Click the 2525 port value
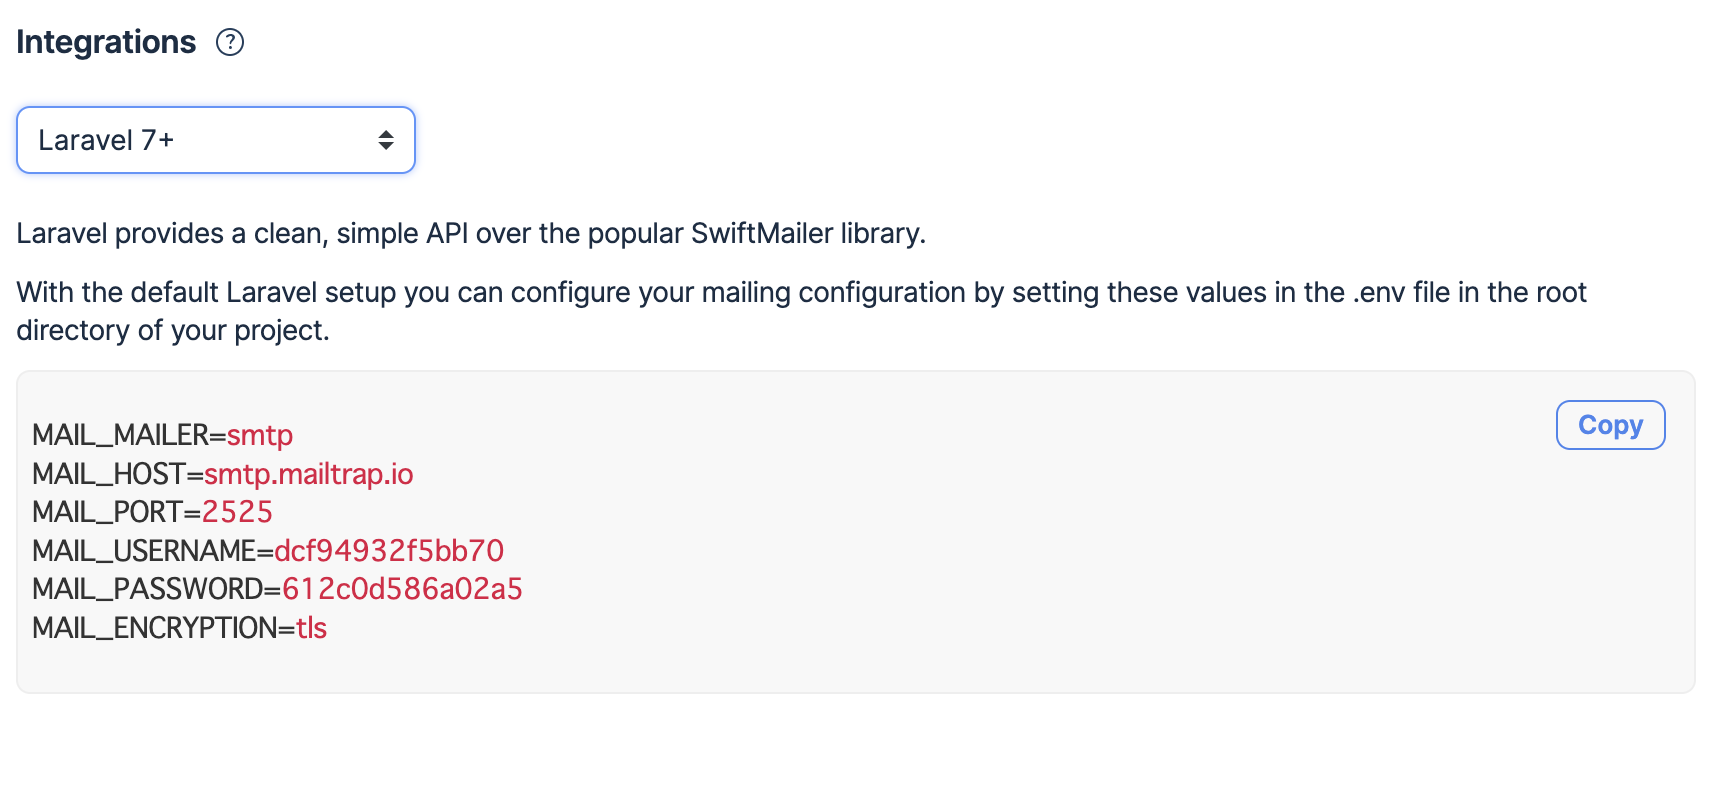This screenshot has height=792, width=1732. [237, 512]
